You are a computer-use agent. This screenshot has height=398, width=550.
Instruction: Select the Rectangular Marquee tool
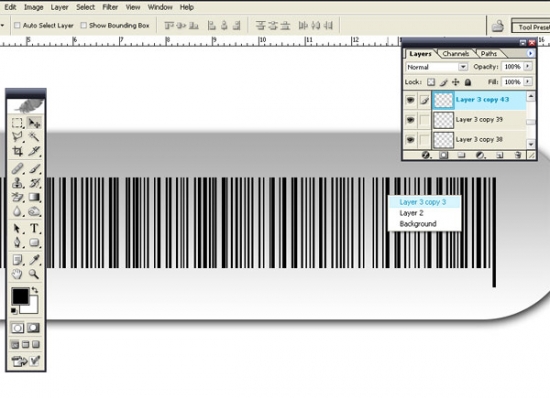tap(17, 123)
